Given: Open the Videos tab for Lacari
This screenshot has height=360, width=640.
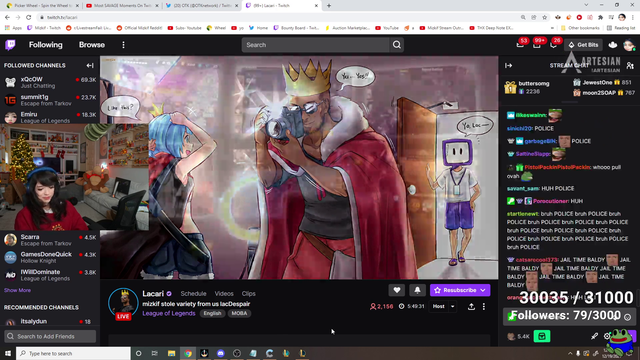Looking at the screenshot, I should [224, 293].
